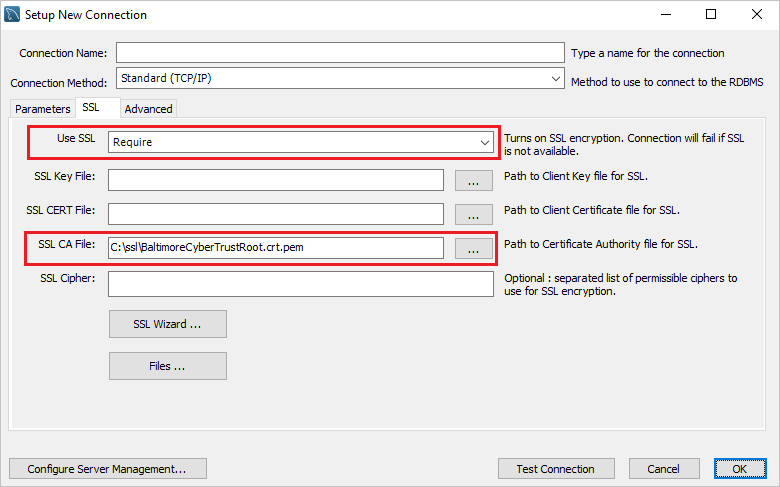Click 'Path to Client Certificate file for SSL.' text

591,210
